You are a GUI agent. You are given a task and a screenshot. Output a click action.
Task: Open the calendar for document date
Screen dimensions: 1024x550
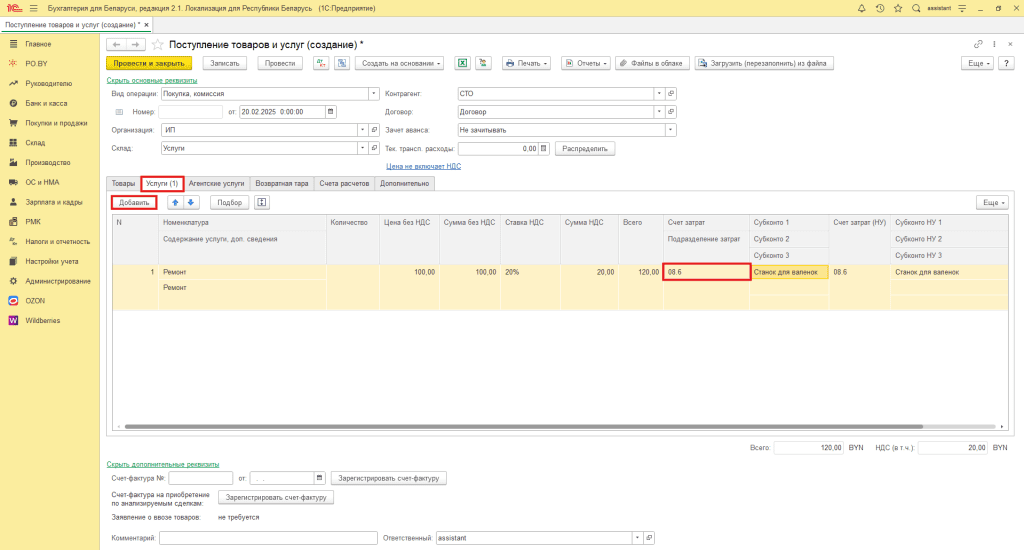[x=330, y=112]
